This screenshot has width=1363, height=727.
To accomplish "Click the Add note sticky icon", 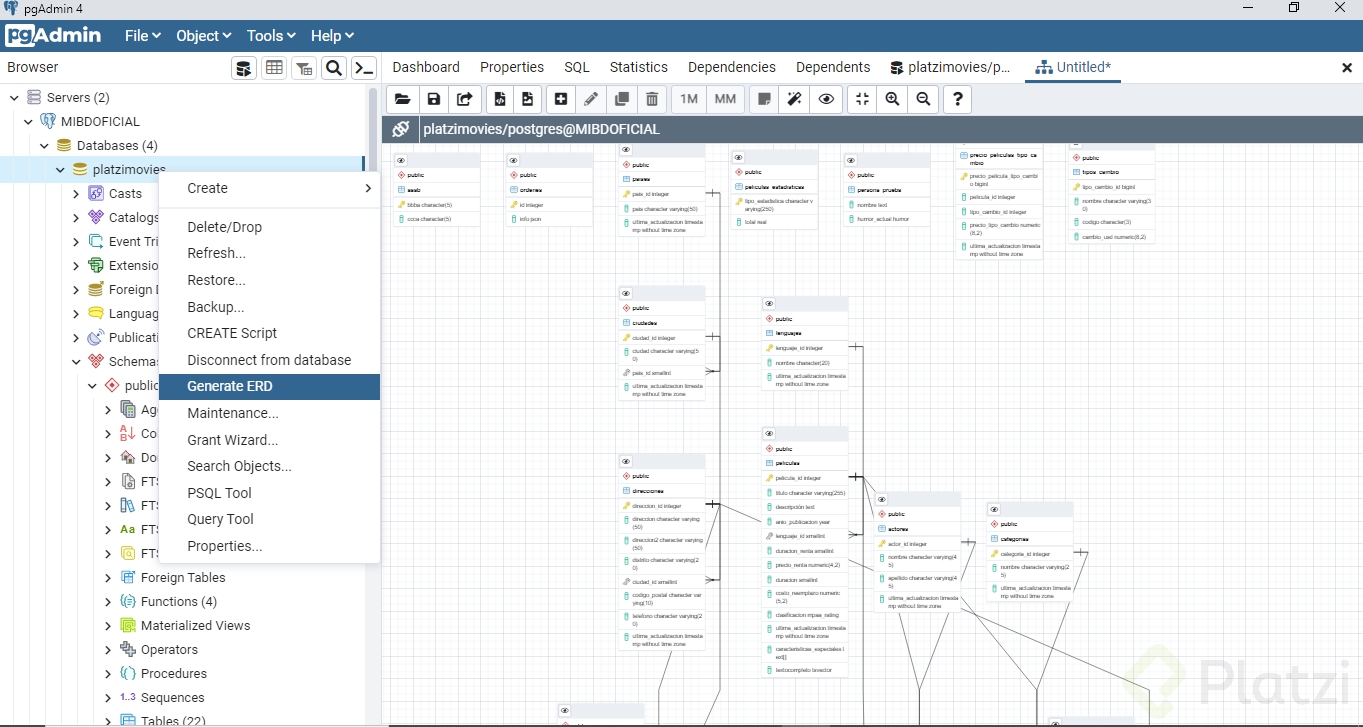I will point(764,99).
